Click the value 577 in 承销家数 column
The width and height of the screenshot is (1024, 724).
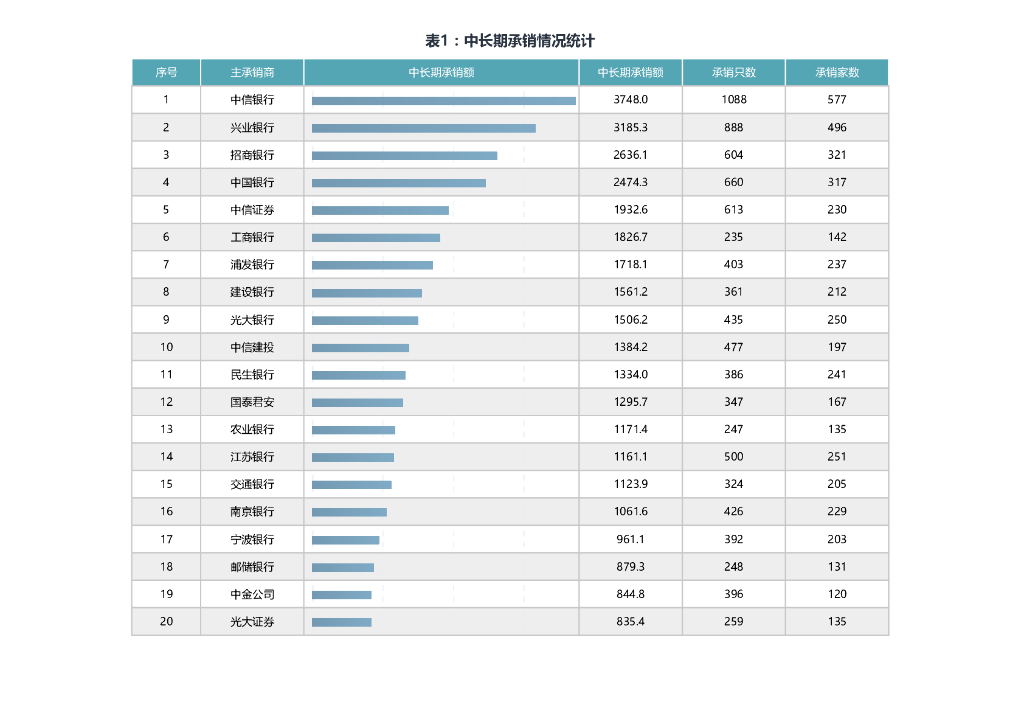837,99
